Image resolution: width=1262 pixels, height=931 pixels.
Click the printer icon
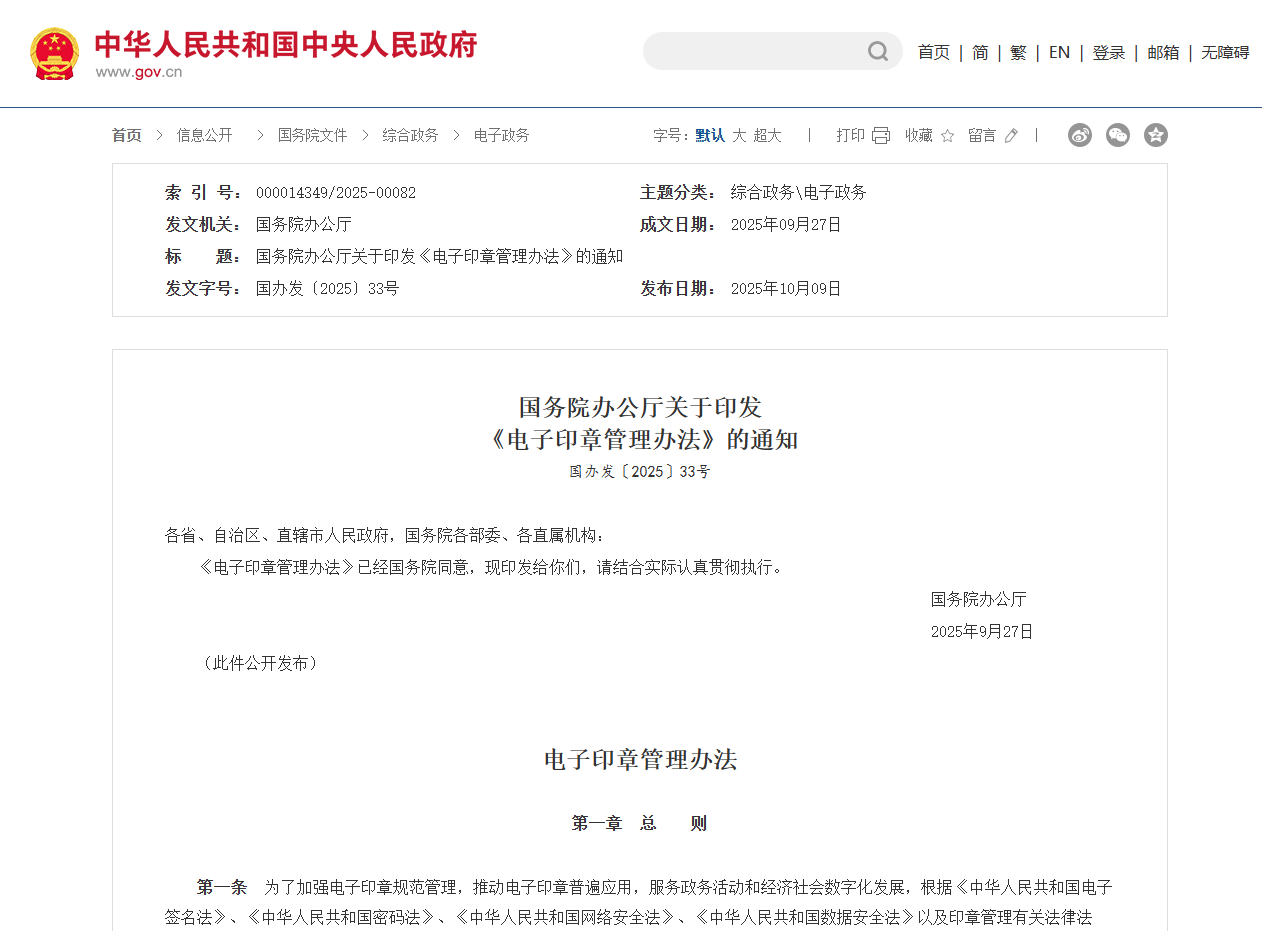click(880, 135)
